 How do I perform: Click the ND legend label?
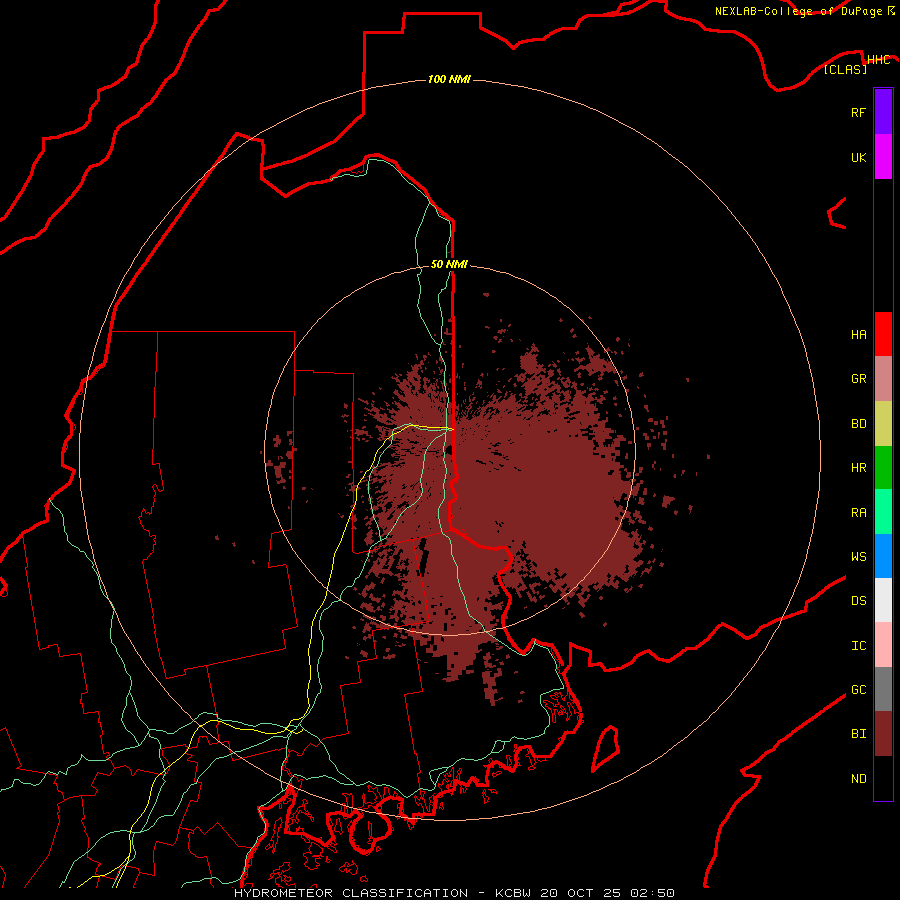858,779
